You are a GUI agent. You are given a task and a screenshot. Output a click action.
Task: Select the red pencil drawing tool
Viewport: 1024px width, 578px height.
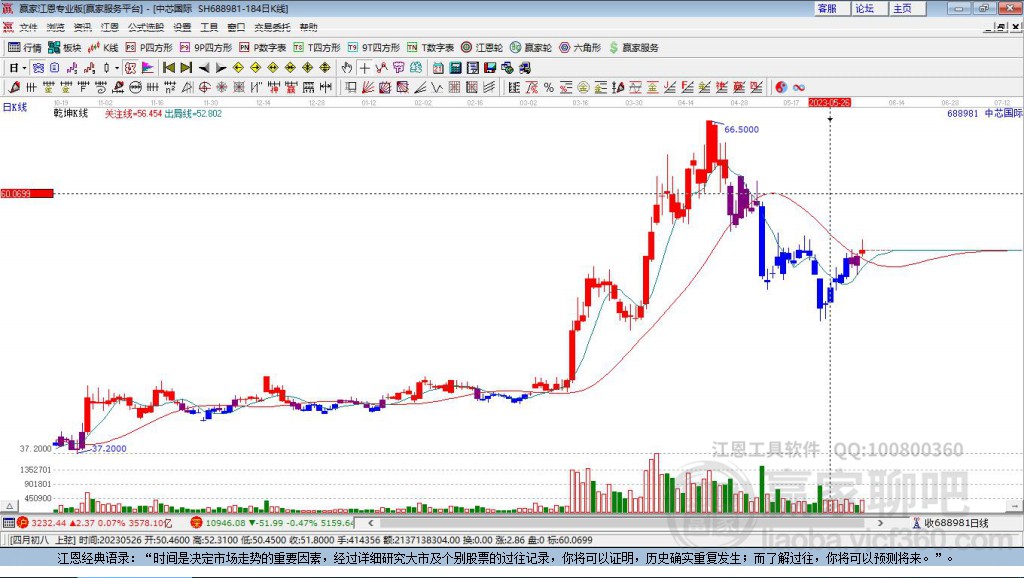coord(14,88)
